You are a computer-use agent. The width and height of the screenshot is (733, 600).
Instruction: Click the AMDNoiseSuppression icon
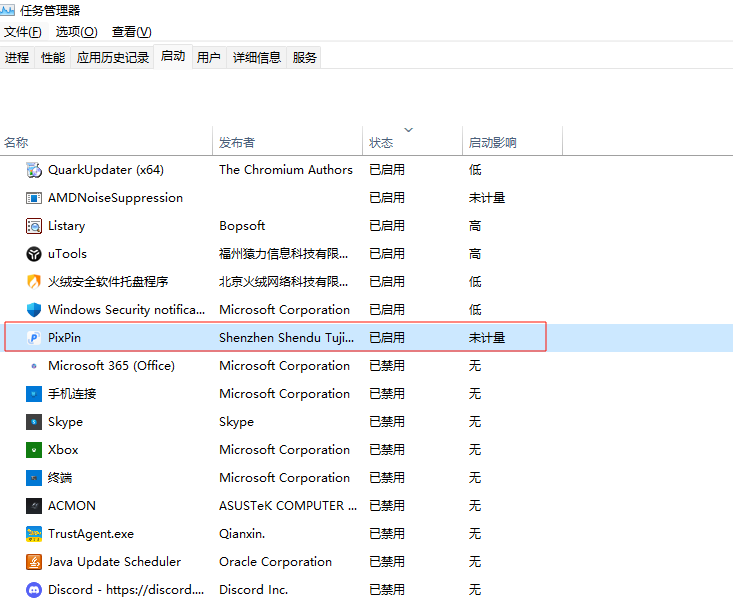(x=34, y=198)
